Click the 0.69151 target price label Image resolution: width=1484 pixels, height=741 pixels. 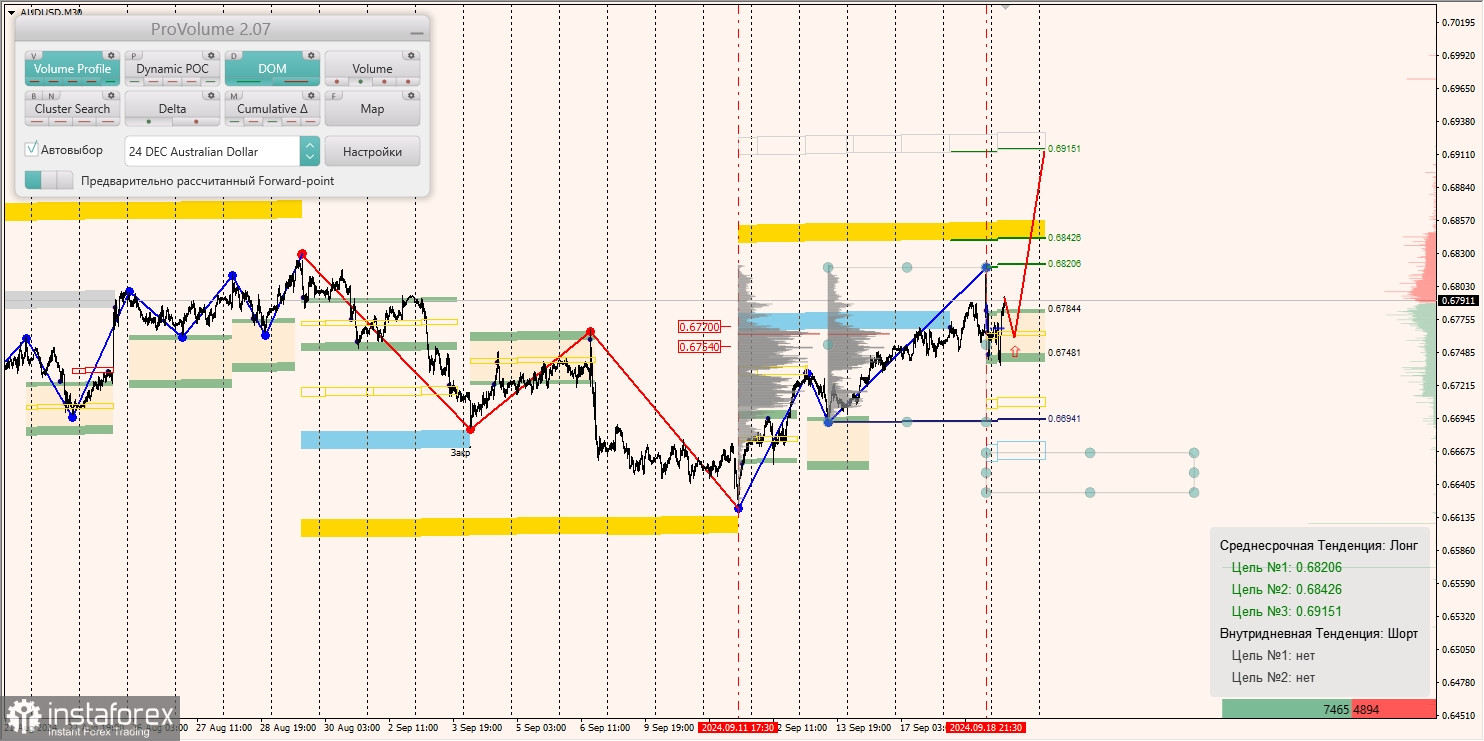pyautogui.click(x=1064, y=148)
